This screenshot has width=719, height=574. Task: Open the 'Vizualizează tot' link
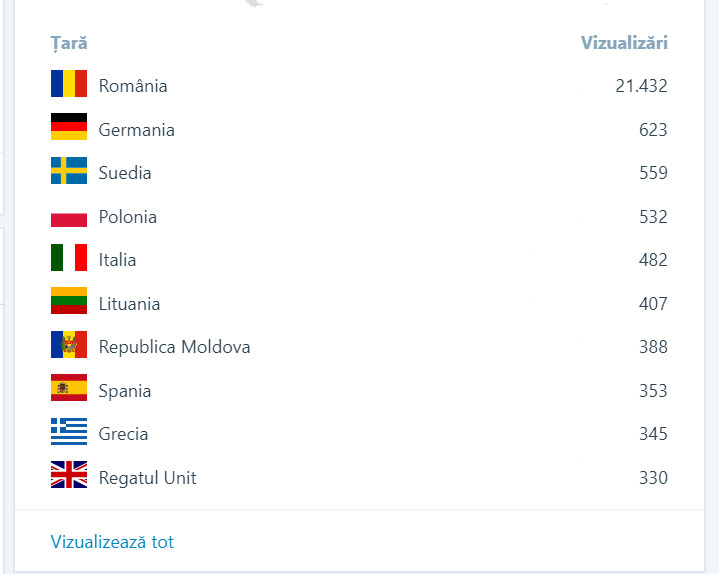(112, 542)
